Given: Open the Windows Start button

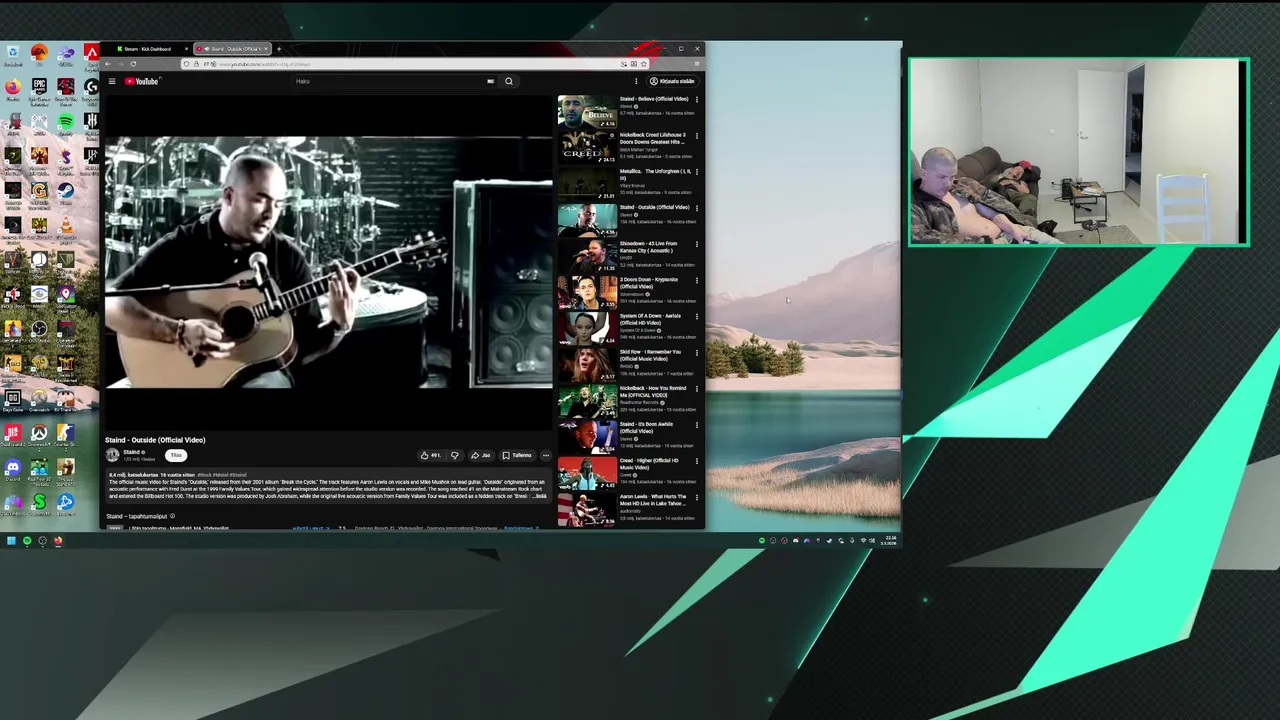Looking at the screenshot, I should [11, 541].
